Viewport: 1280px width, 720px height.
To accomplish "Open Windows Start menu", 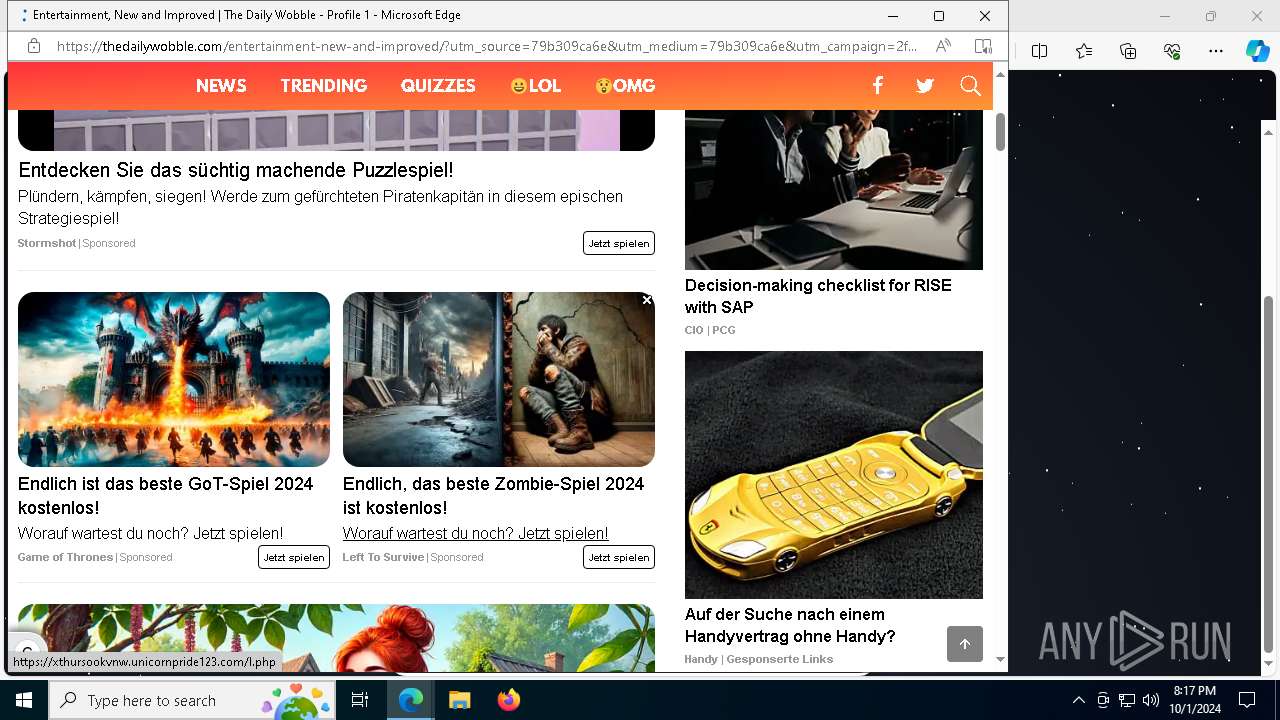I will click(24, 700).
